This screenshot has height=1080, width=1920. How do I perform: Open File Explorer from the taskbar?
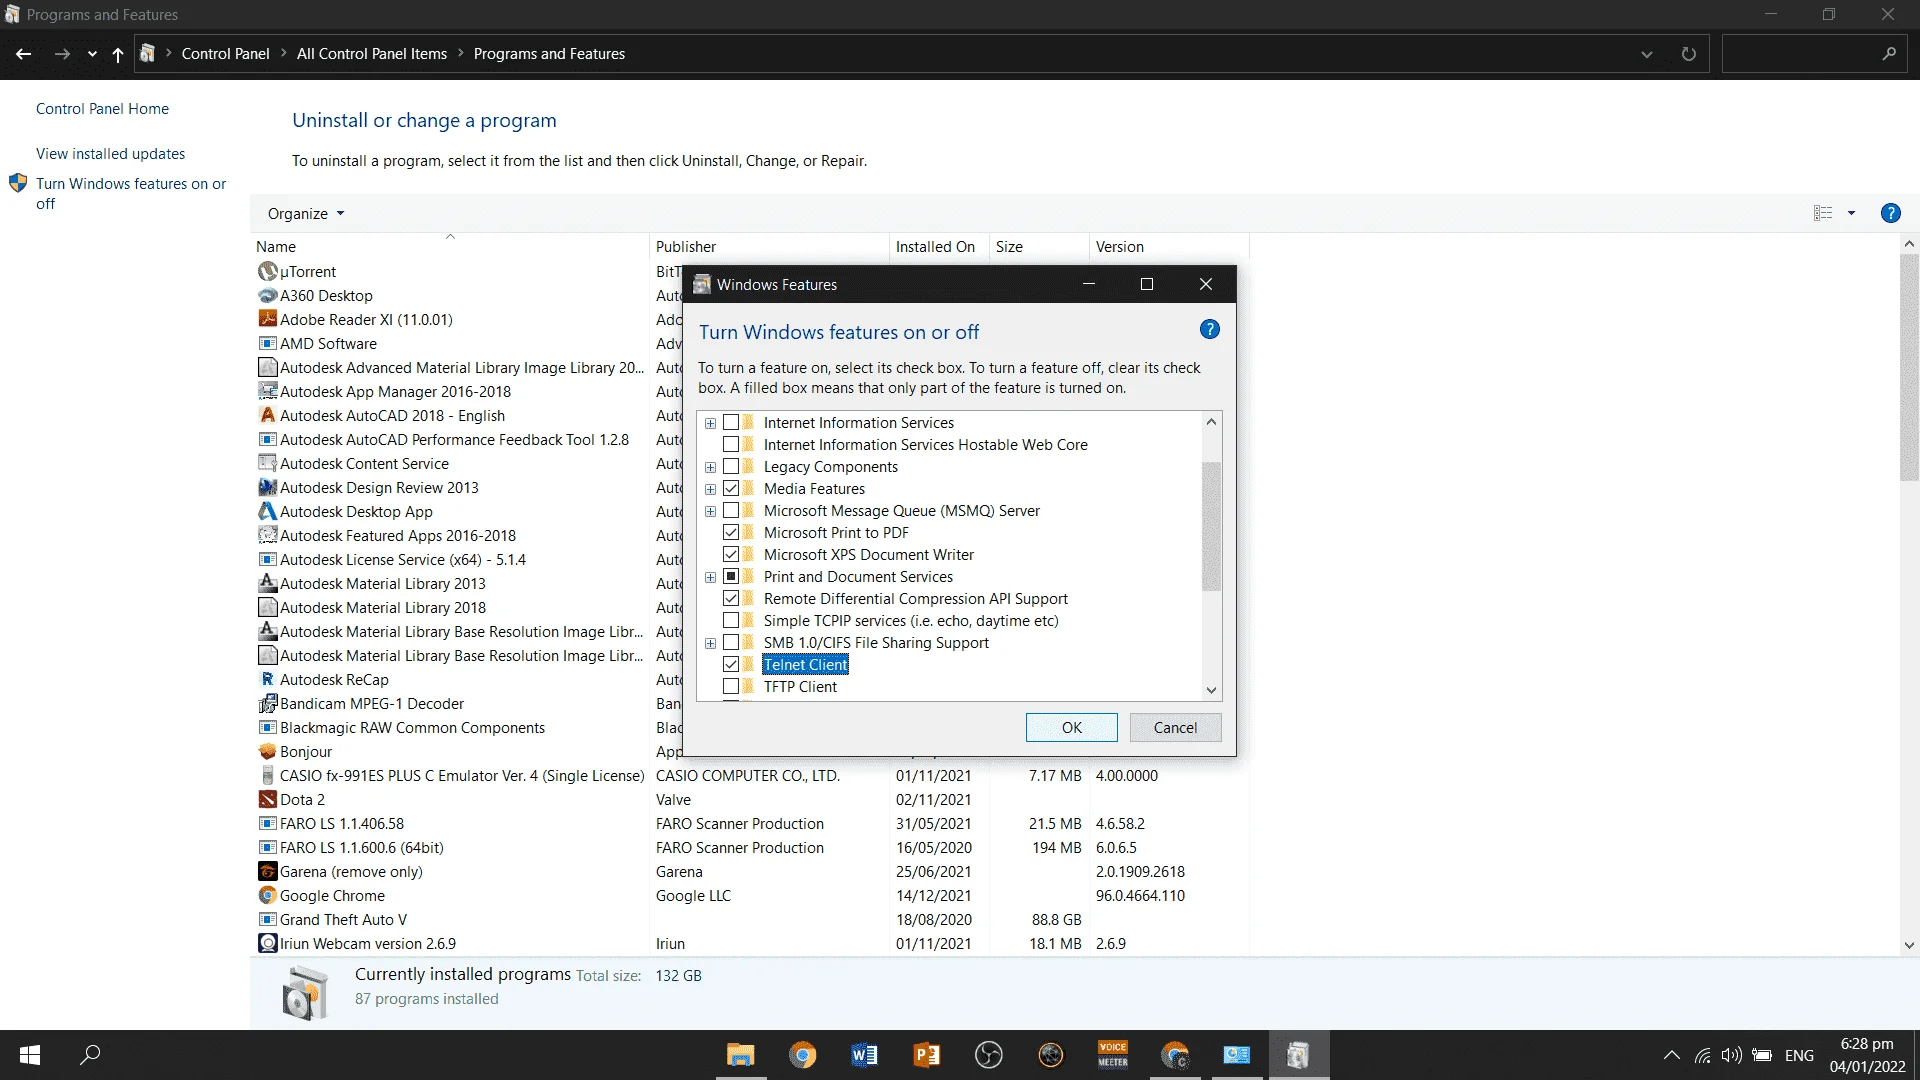(x=740, y=1055)
